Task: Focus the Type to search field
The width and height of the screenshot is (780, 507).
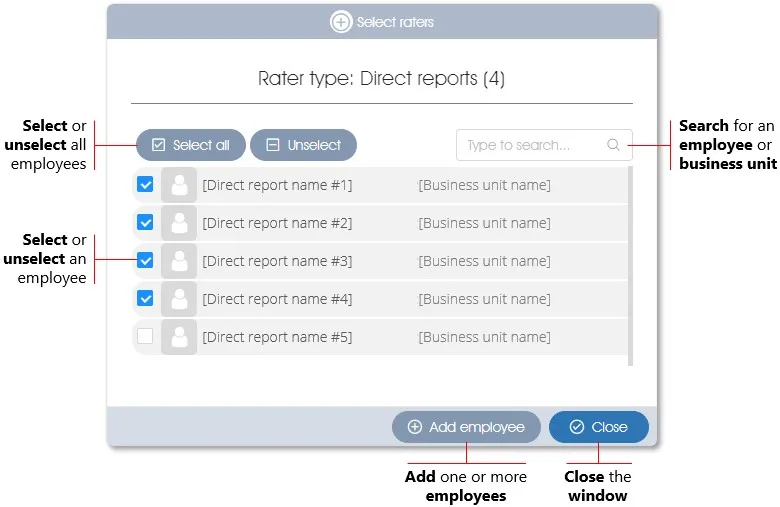Action: [530, 145]
